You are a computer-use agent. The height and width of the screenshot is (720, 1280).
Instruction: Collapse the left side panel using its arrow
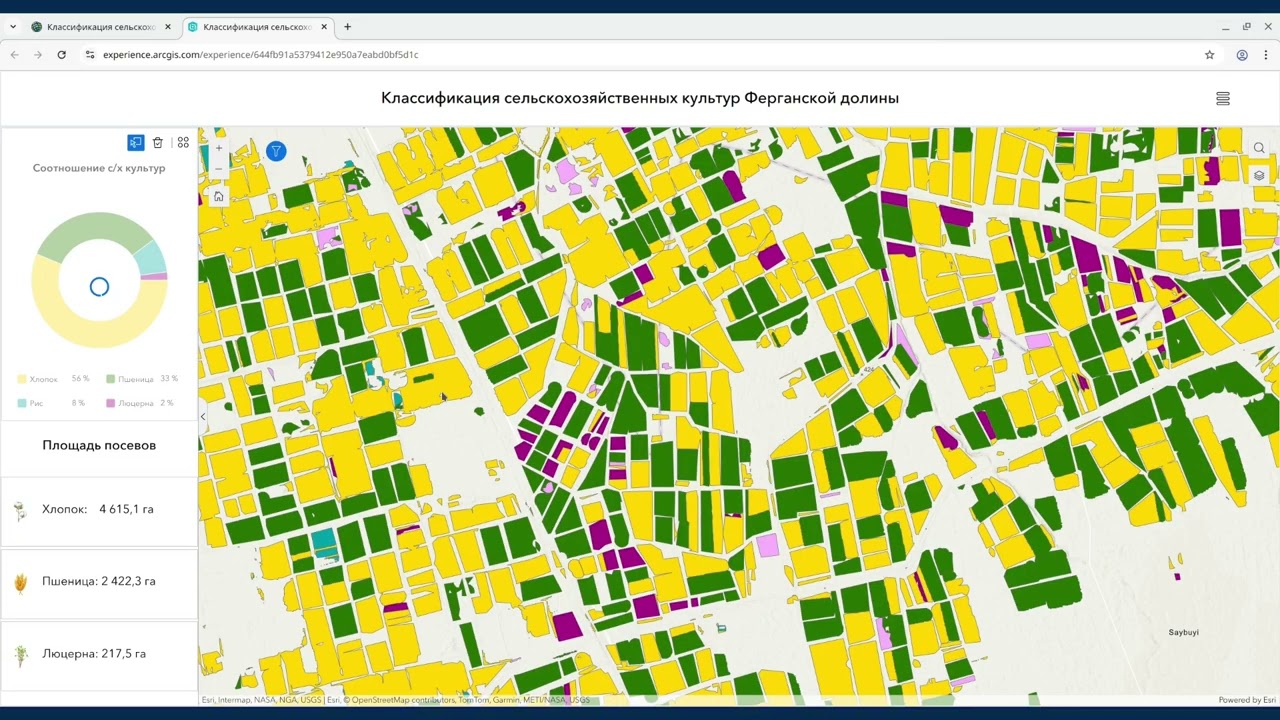(203, 417)
